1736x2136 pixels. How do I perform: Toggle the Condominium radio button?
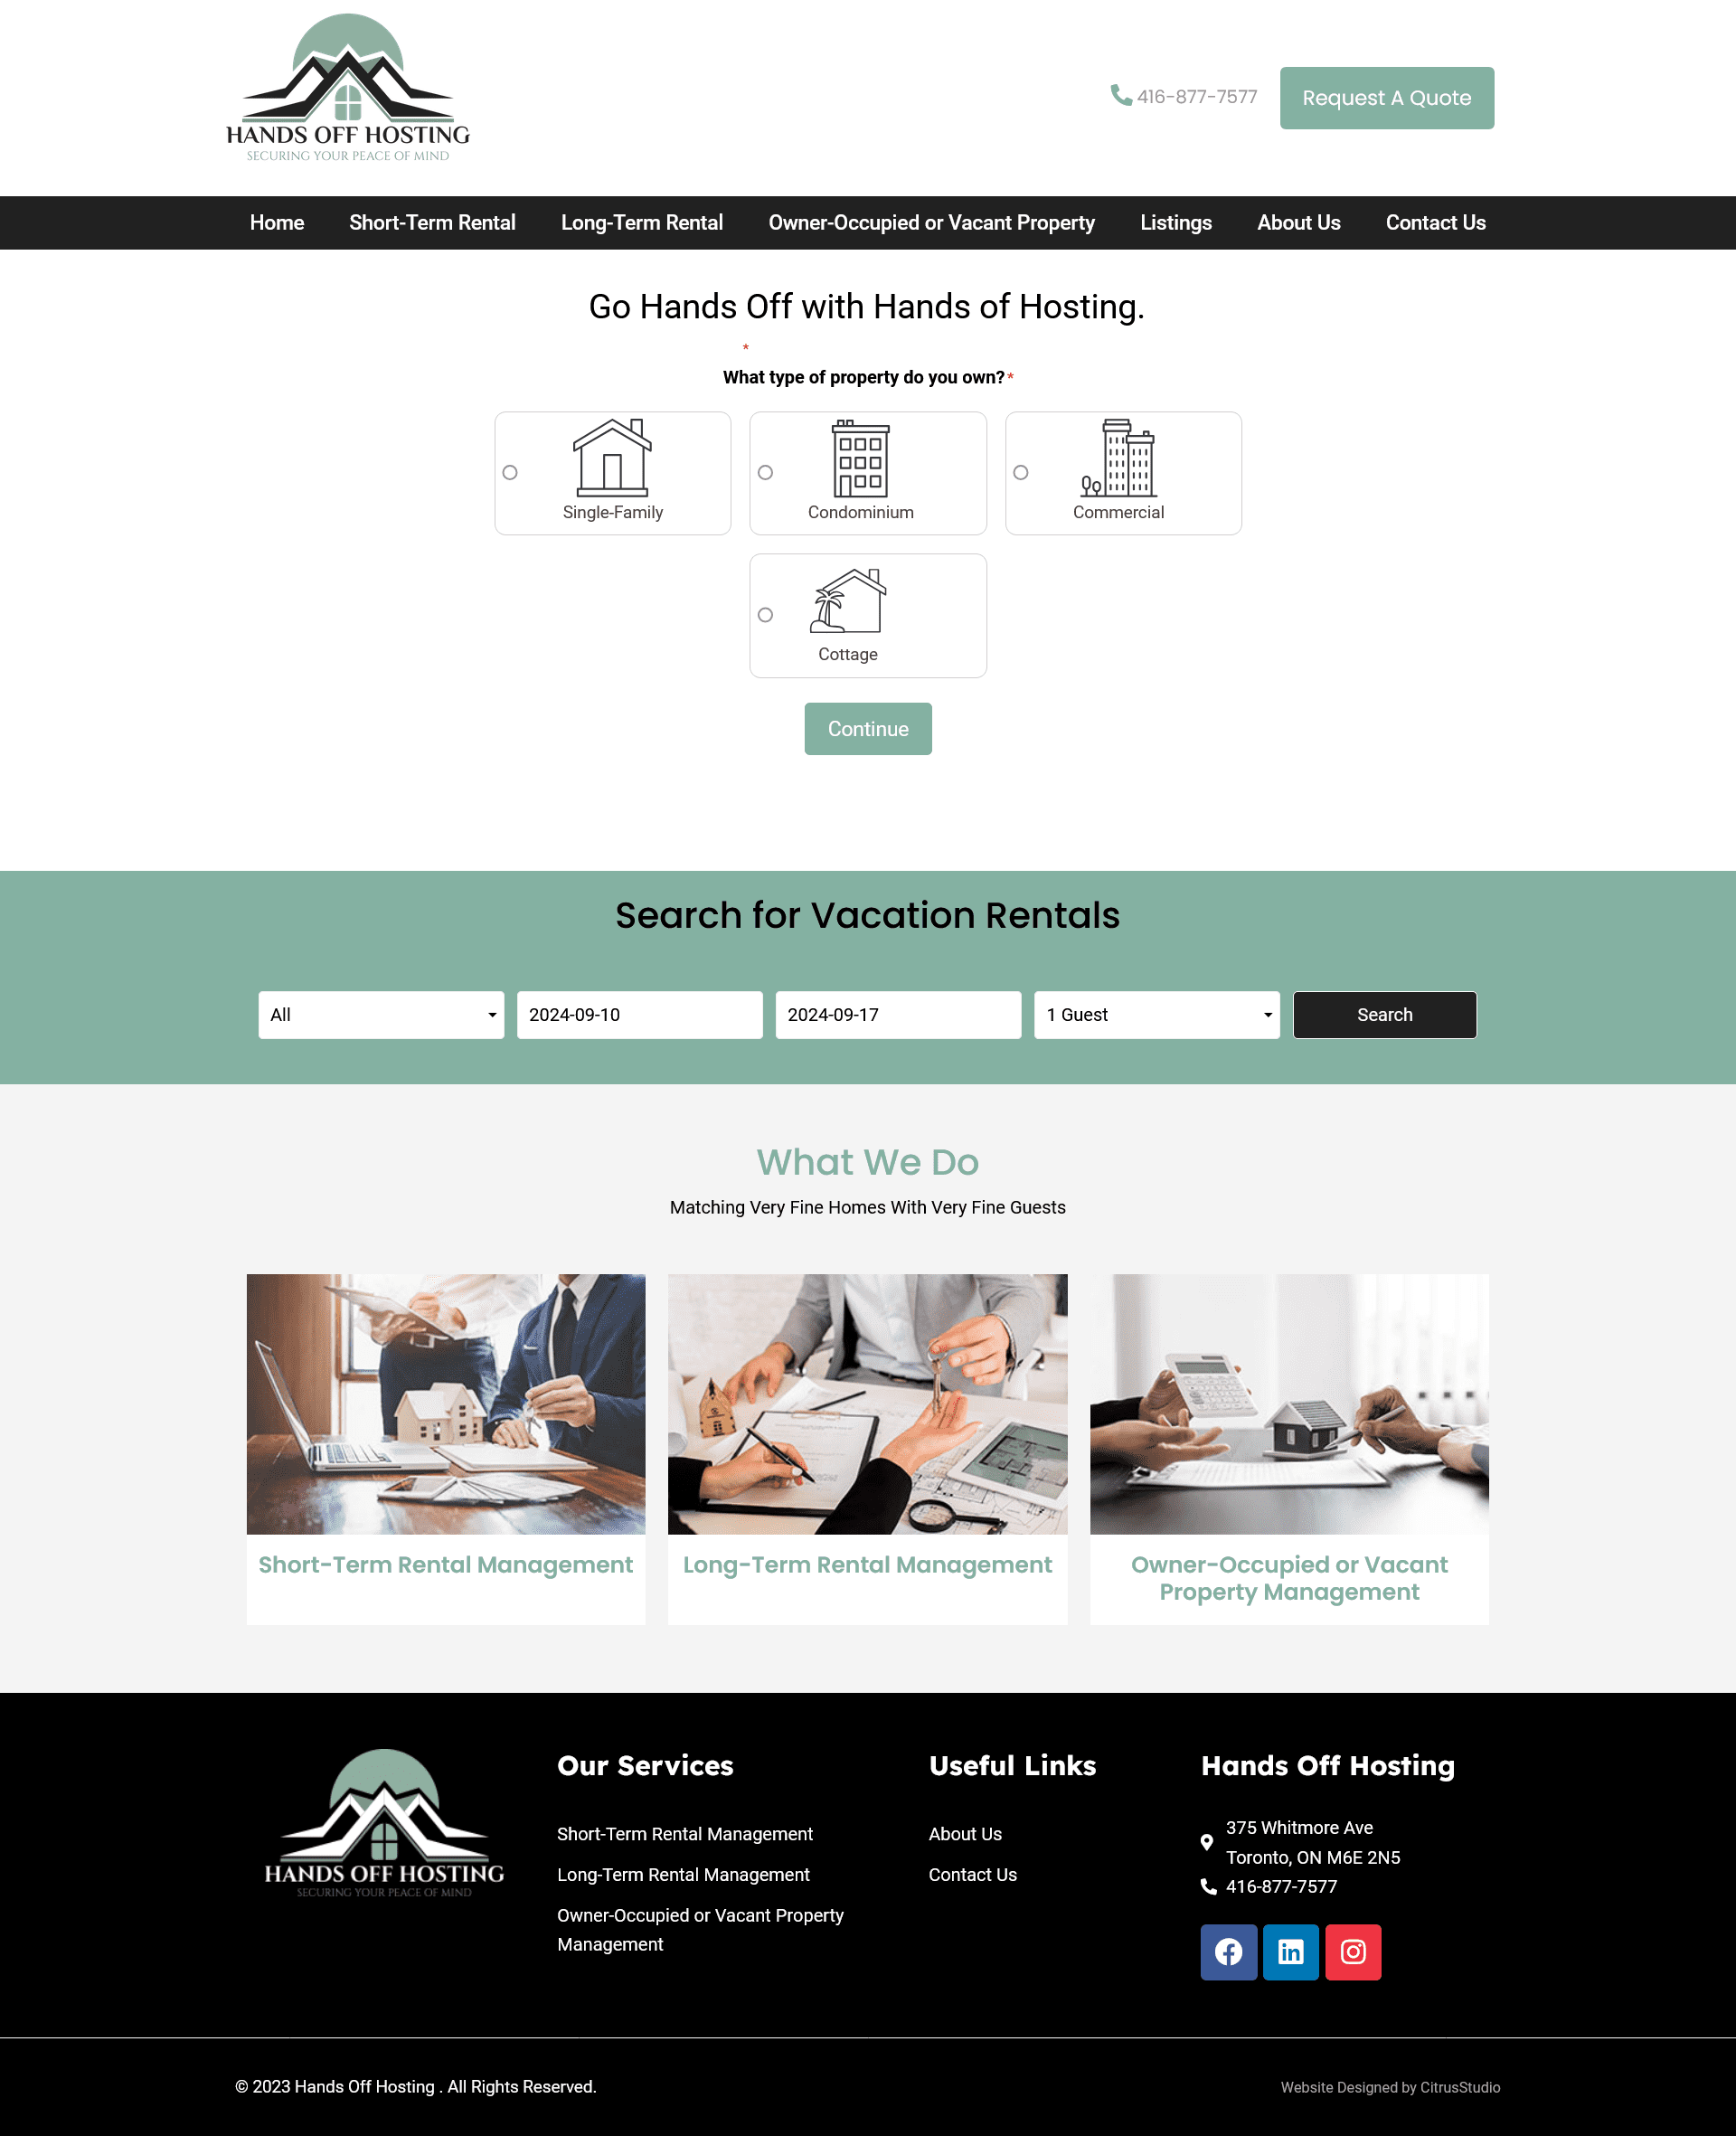click(765, 473)
